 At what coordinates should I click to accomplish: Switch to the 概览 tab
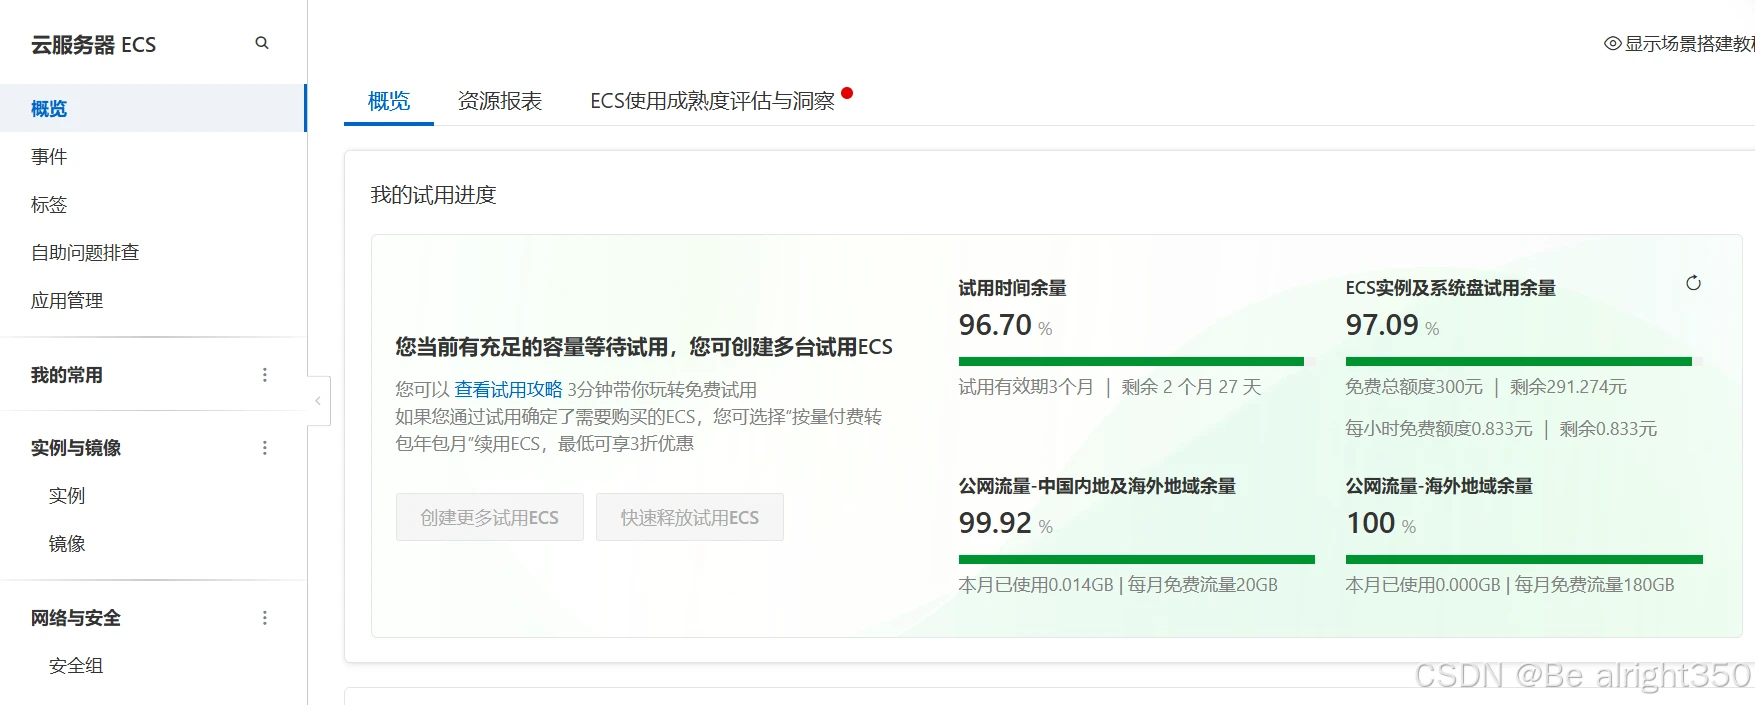[389, 101]
